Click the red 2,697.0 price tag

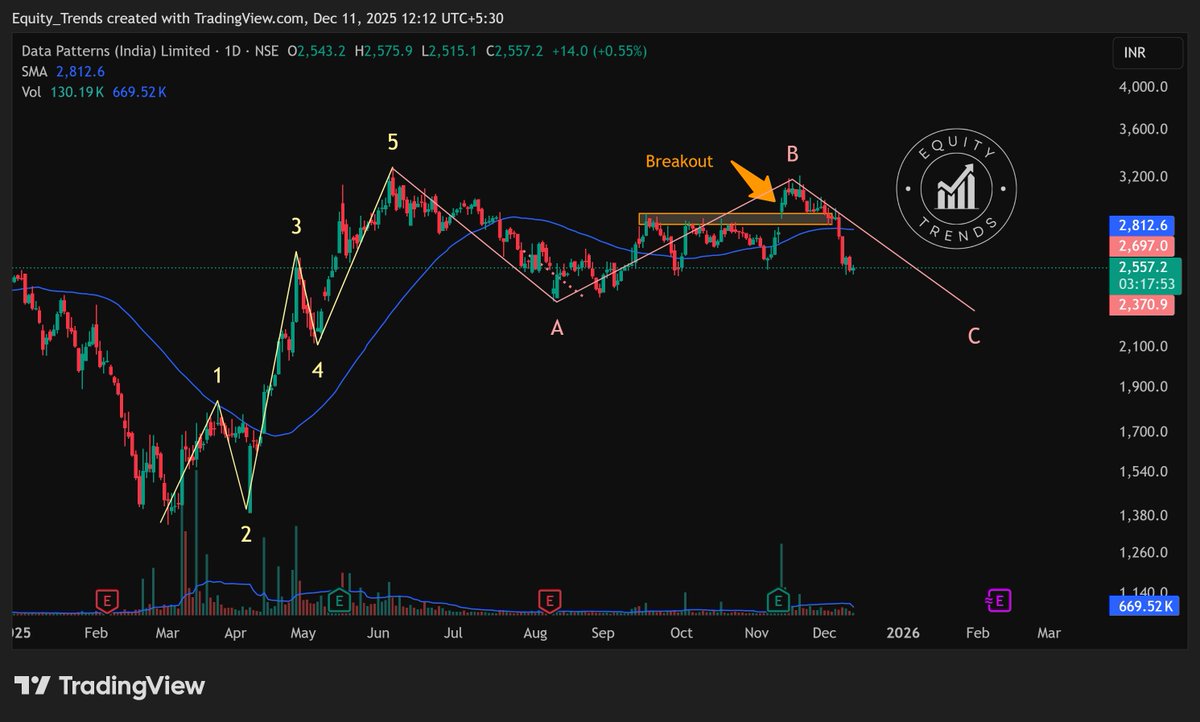(1141, 245)
